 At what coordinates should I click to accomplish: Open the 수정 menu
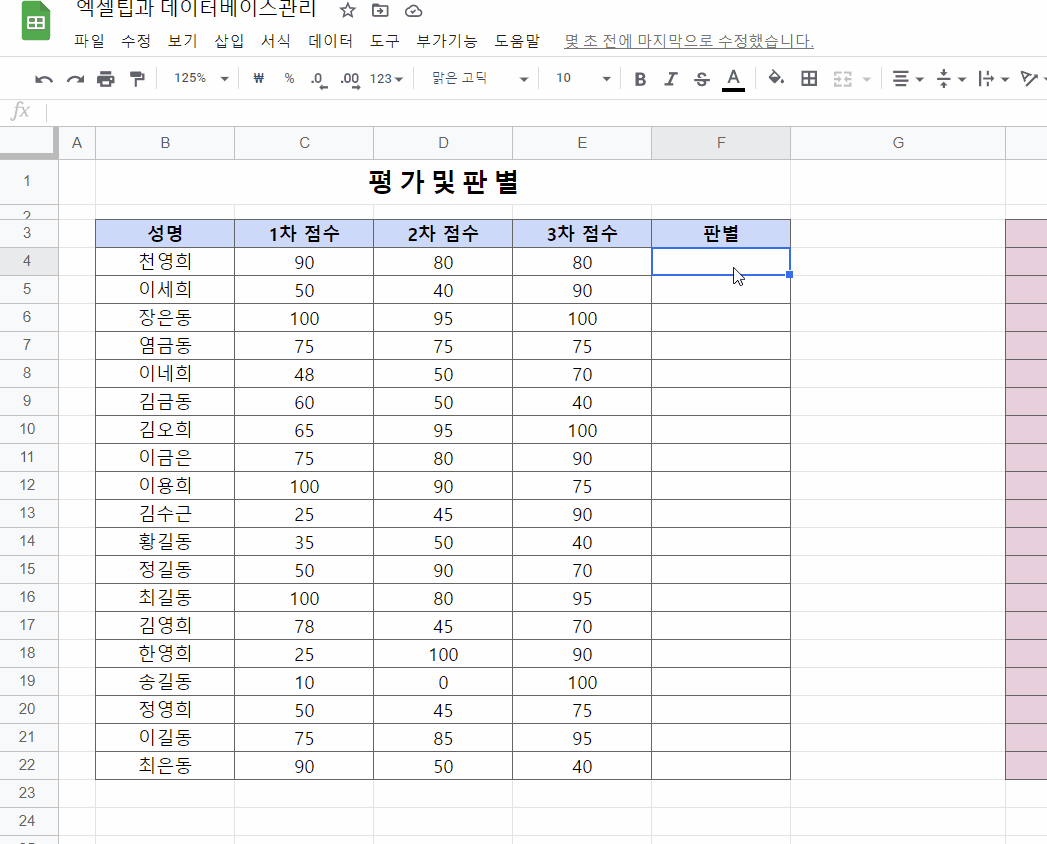[x=136, y=41]
